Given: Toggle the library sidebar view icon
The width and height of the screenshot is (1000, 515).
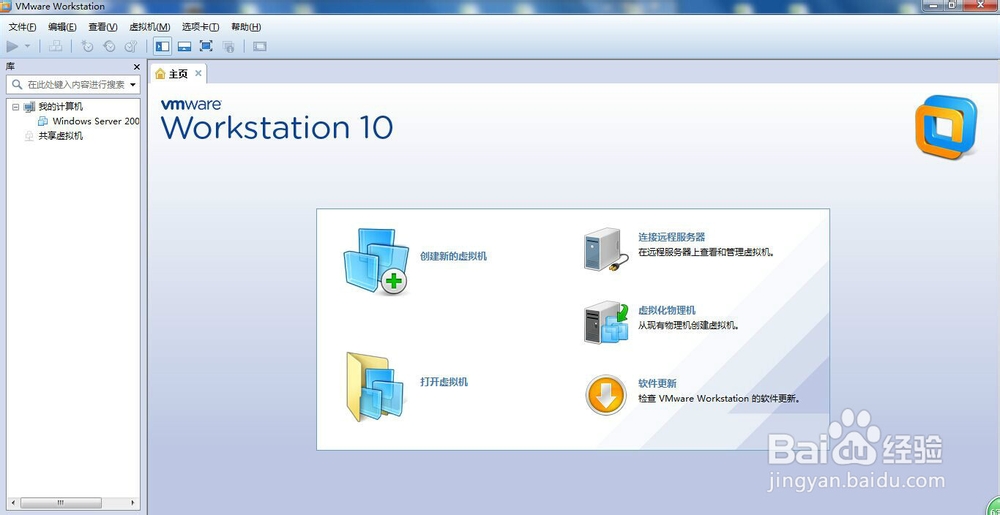Looking at the screenshot, I should pyautogui.click(x=163, y=46).
